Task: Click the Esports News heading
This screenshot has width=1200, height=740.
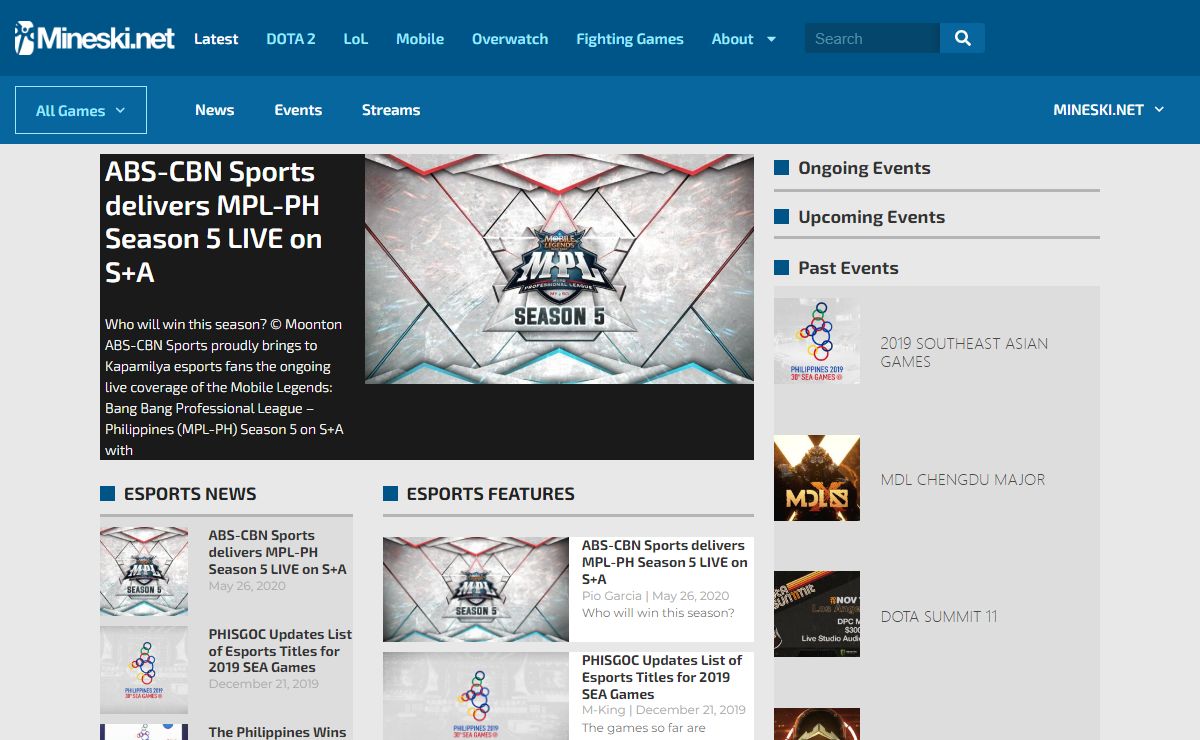Action: 190,493
